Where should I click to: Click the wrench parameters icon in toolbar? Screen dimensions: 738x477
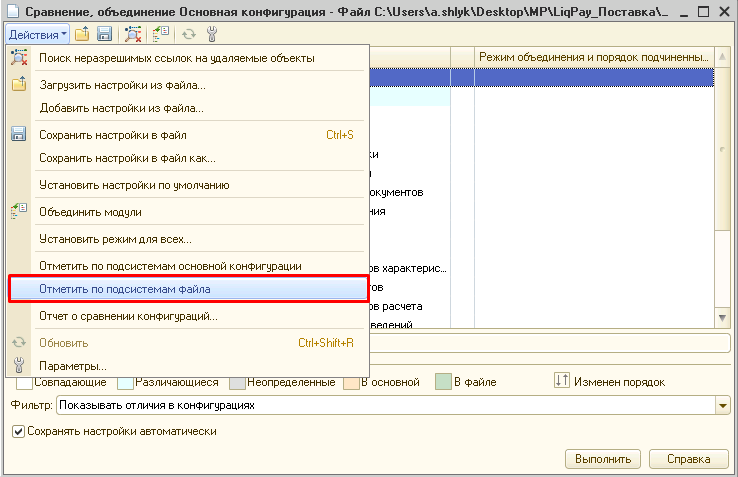[x=211, y=34]
